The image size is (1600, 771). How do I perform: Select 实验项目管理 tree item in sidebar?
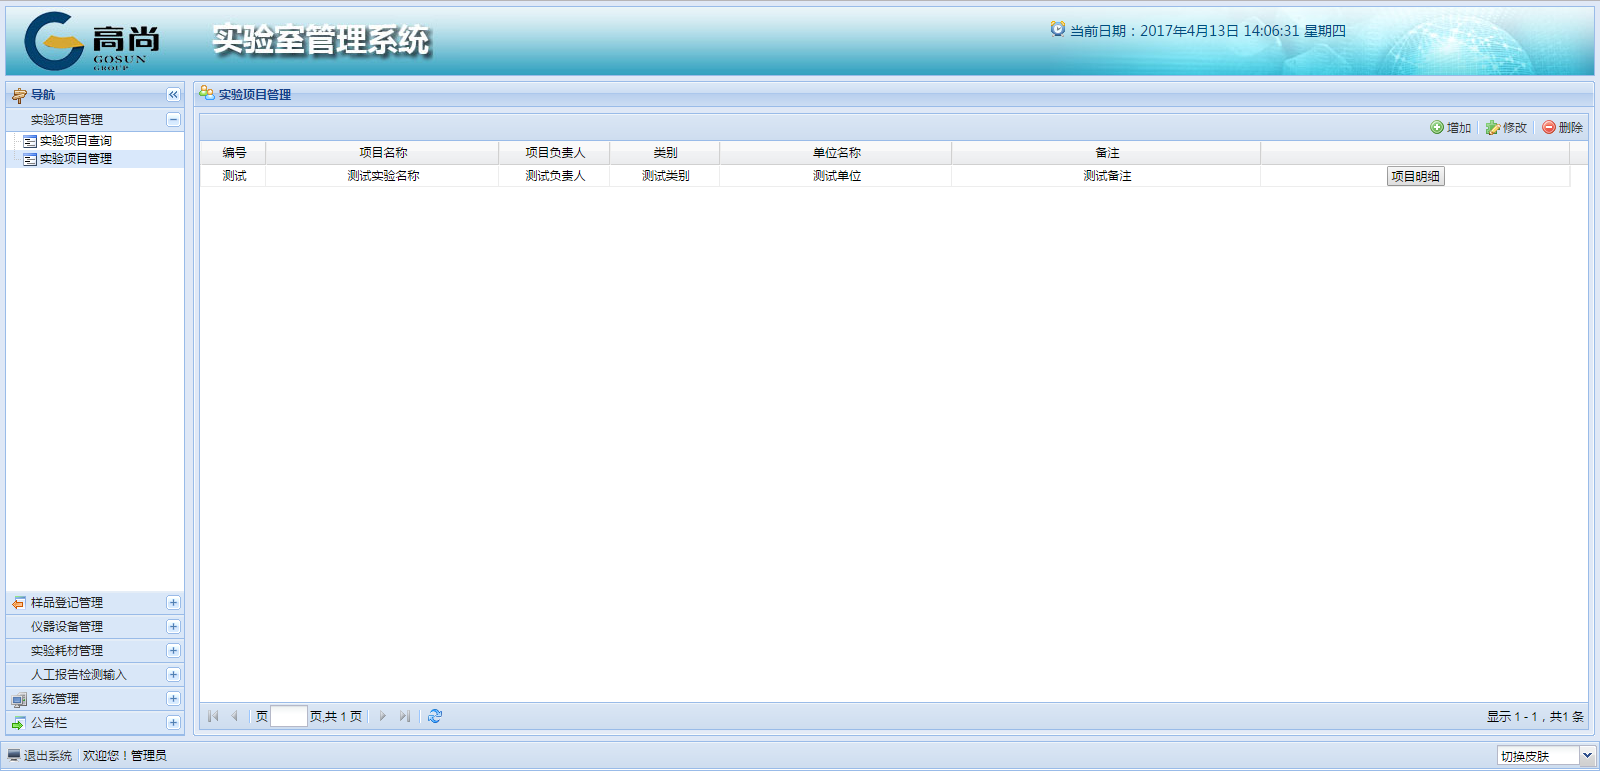click(x=75, y=159)
